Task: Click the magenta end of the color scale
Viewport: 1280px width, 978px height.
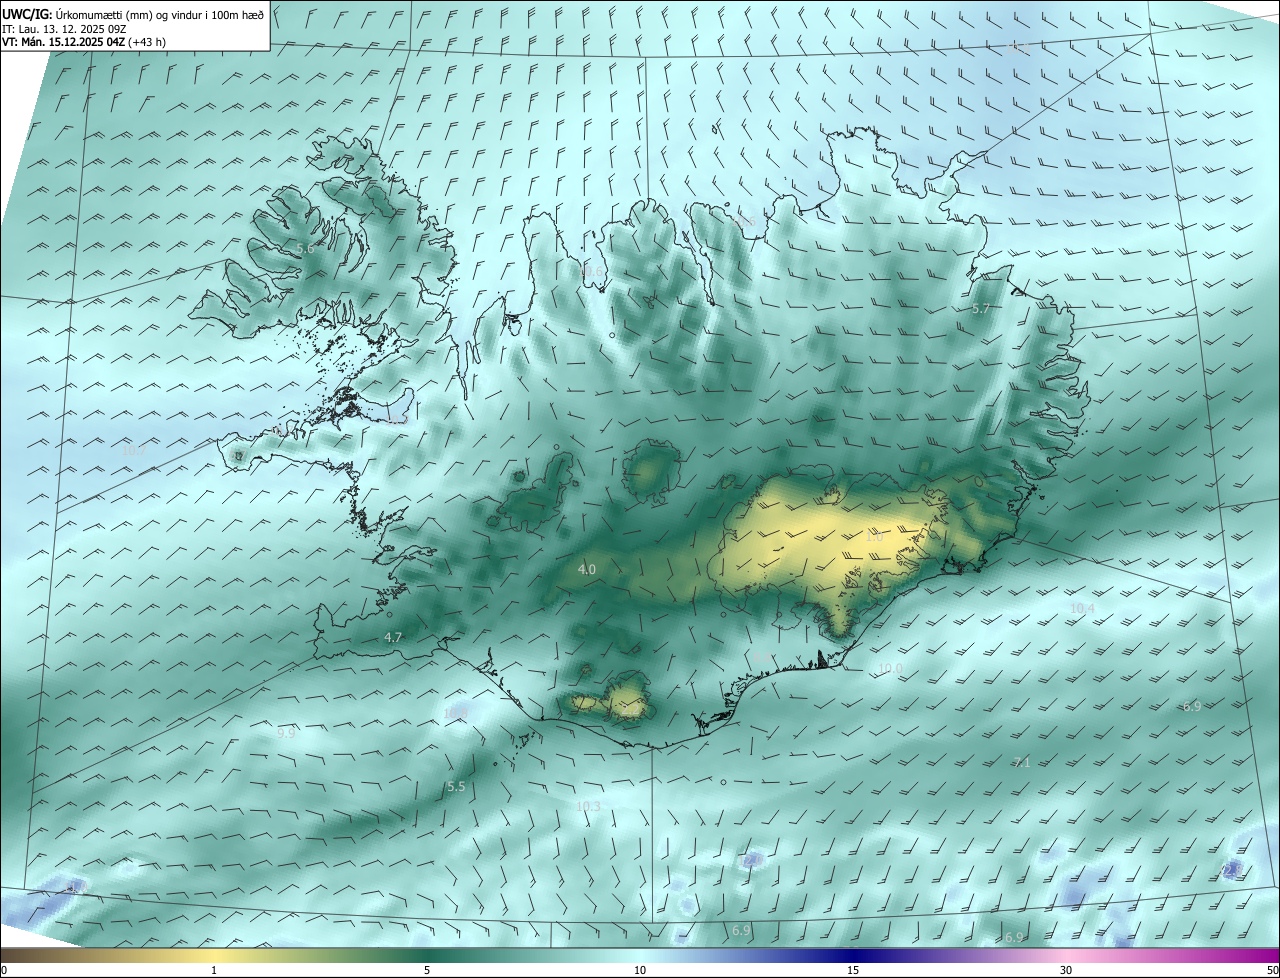Action: tap(1260, 955)
